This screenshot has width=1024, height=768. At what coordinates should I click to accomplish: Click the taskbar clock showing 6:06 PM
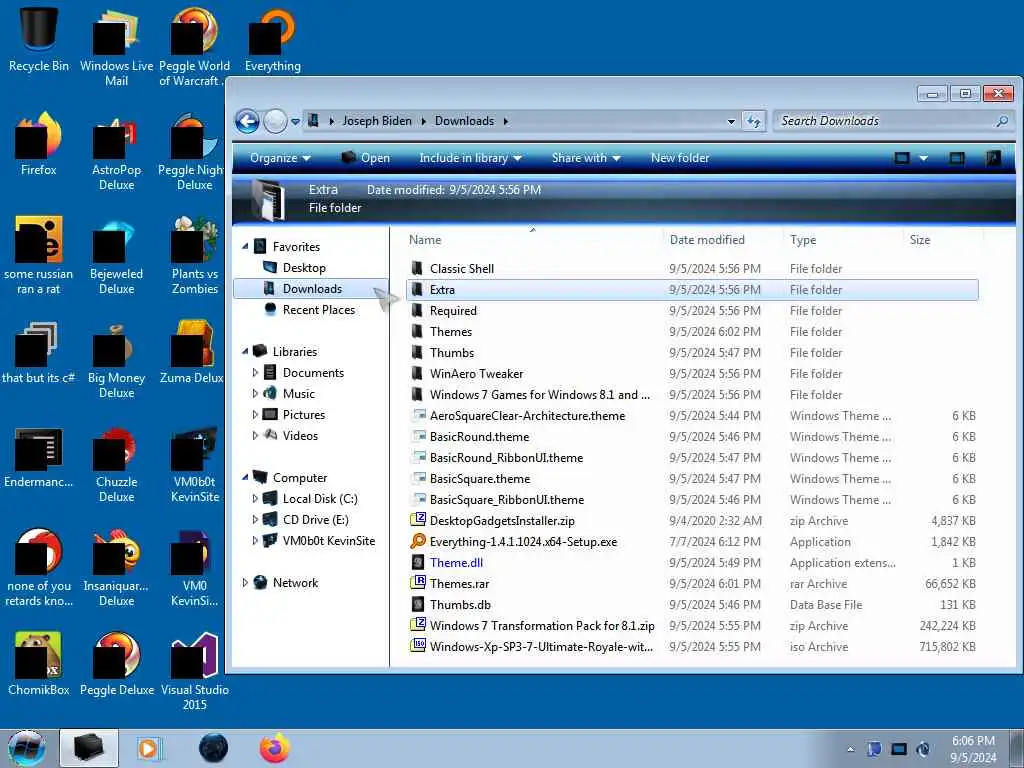point(972,749)
